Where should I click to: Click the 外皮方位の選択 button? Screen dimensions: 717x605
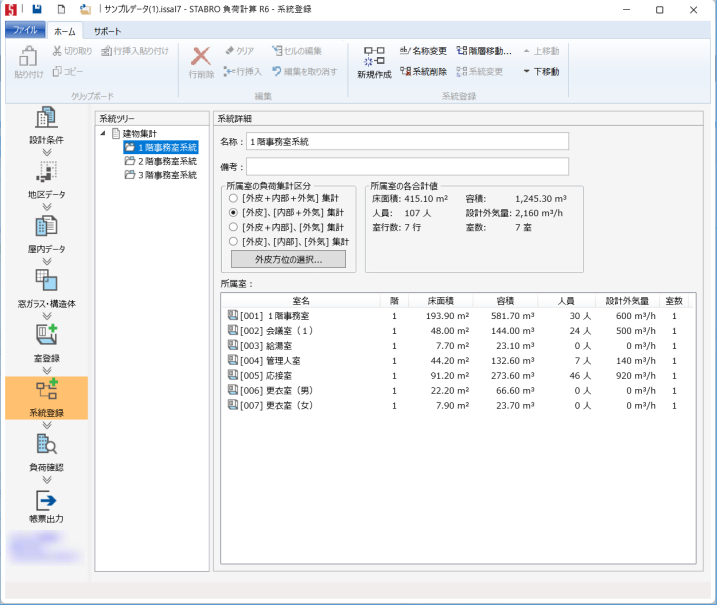click(x=288, y=260)
